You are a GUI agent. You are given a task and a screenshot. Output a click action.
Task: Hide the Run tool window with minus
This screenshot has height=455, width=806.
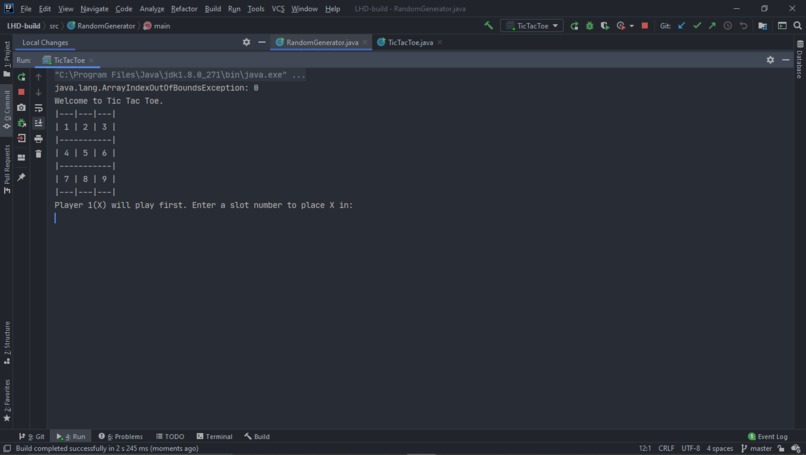coord(785,60)
